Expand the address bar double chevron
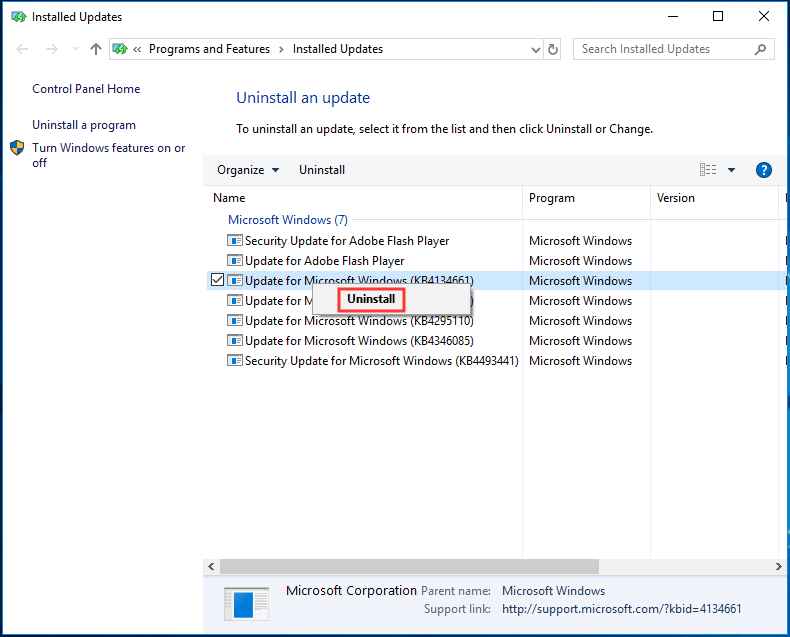790x637 pixels. [137, 49]
